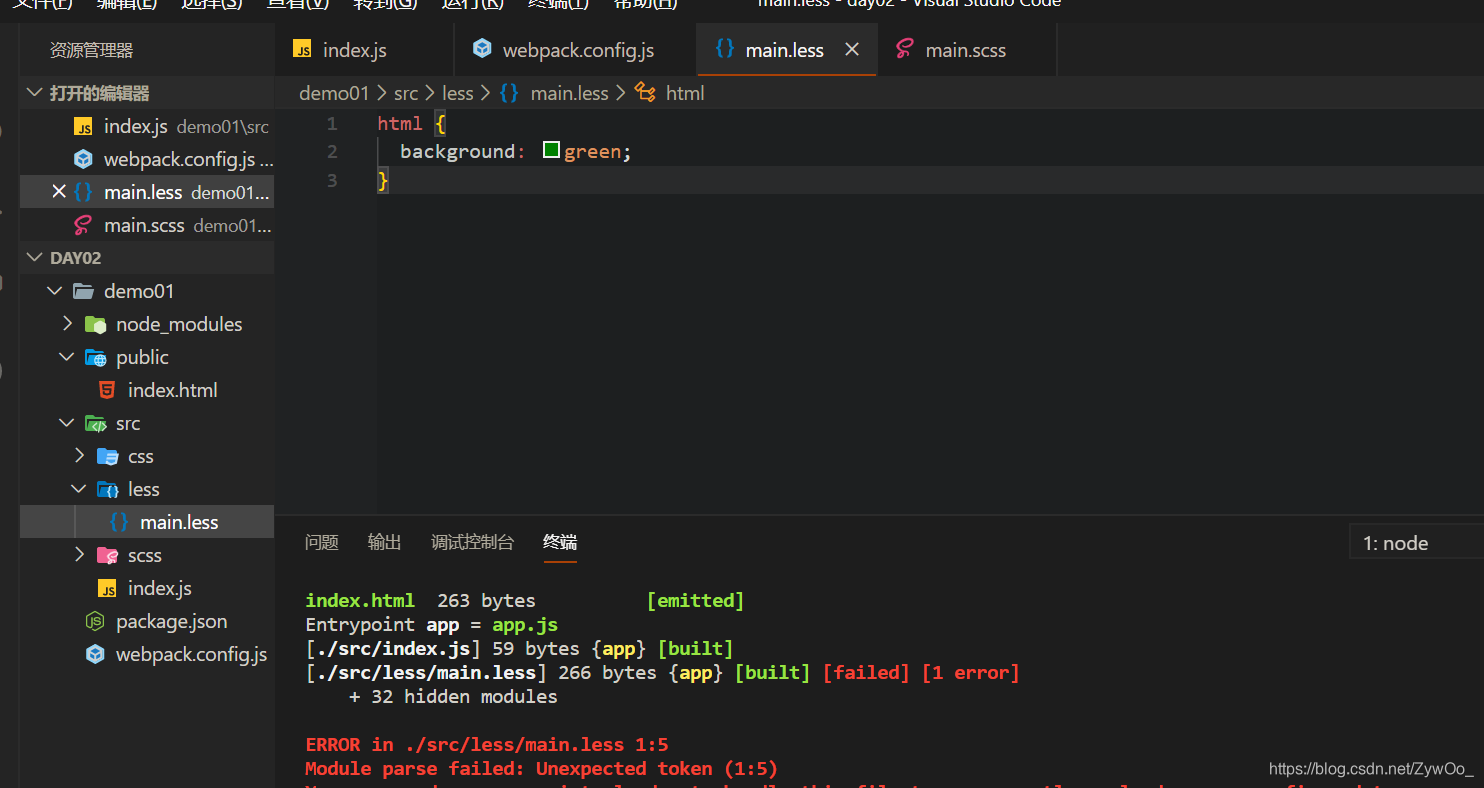Switch to the 问题 panel tab

coord(322,542)
